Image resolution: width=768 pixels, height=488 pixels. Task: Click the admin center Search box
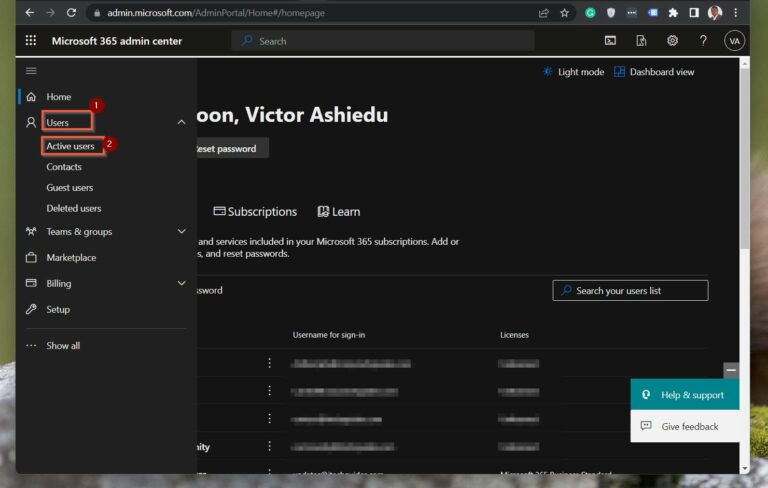(x=383, y=41)
